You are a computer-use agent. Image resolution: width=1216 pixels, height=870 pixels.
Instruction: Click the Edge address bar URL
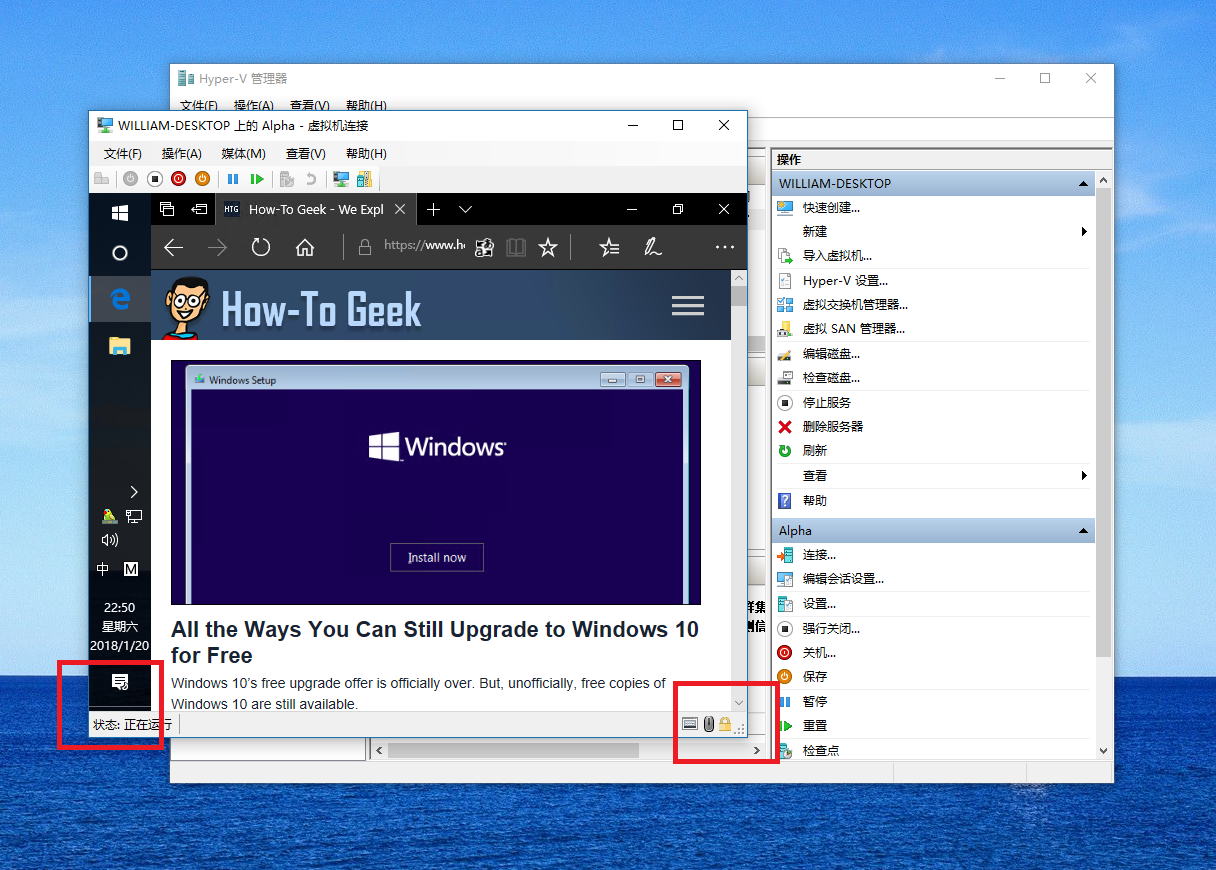(425, 246)
